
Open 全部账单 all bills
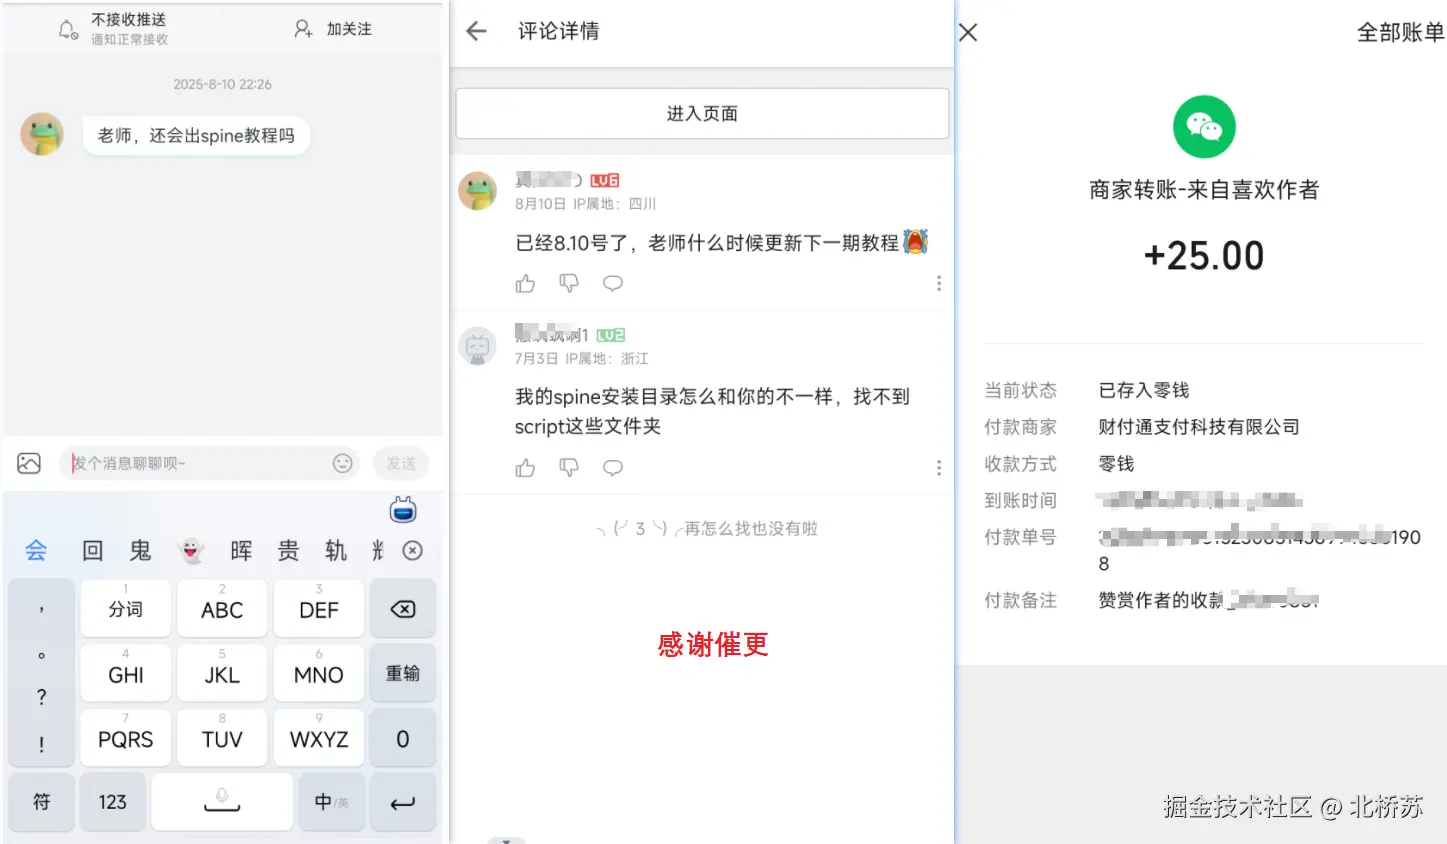click(x=1400, y=32)
